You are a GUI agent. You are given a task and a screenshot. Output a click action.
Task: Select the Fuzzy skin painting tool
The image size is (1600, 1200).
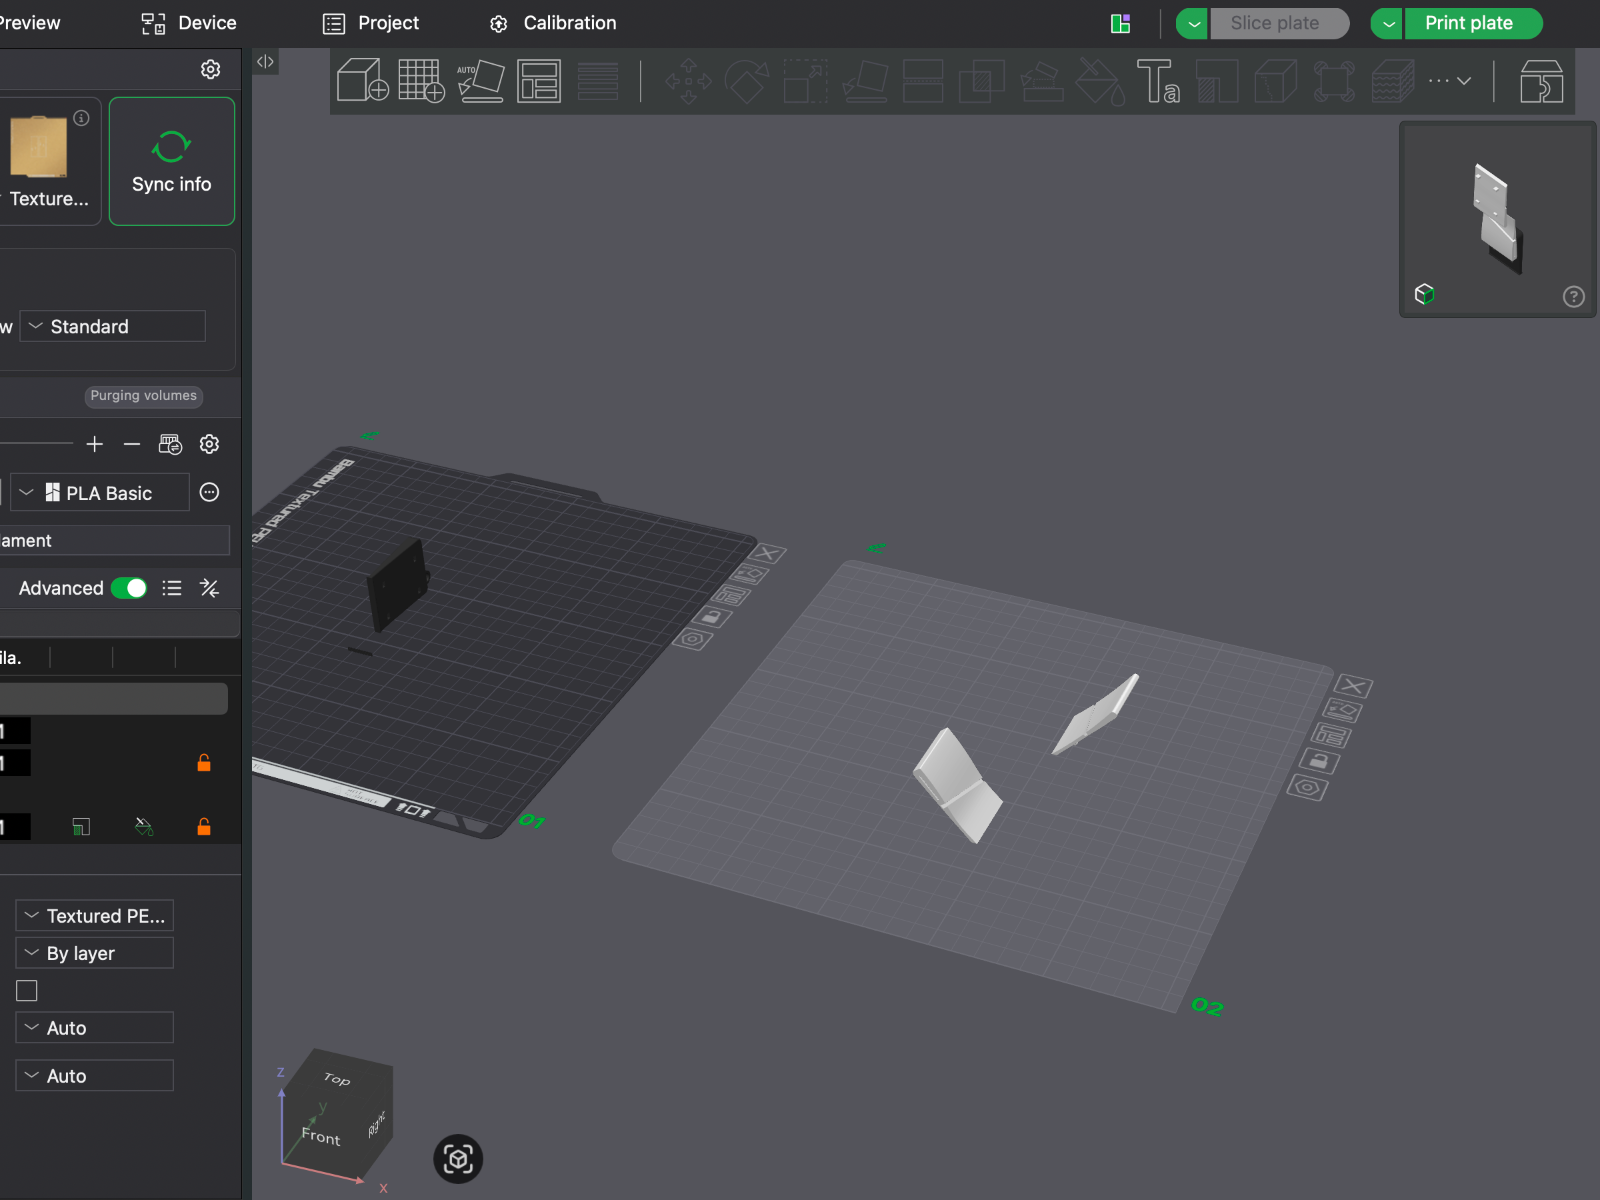(1393, 81)
